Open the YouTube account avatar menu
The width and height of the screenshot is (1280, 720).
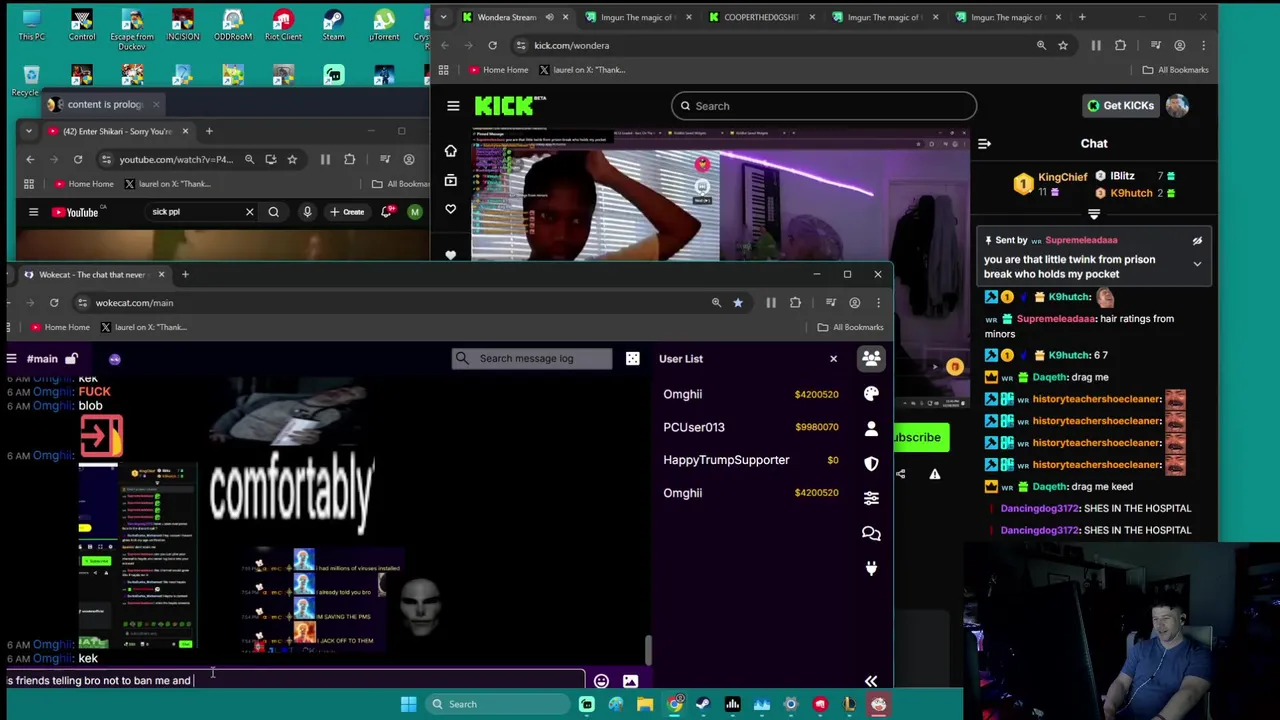coord(415,212)
